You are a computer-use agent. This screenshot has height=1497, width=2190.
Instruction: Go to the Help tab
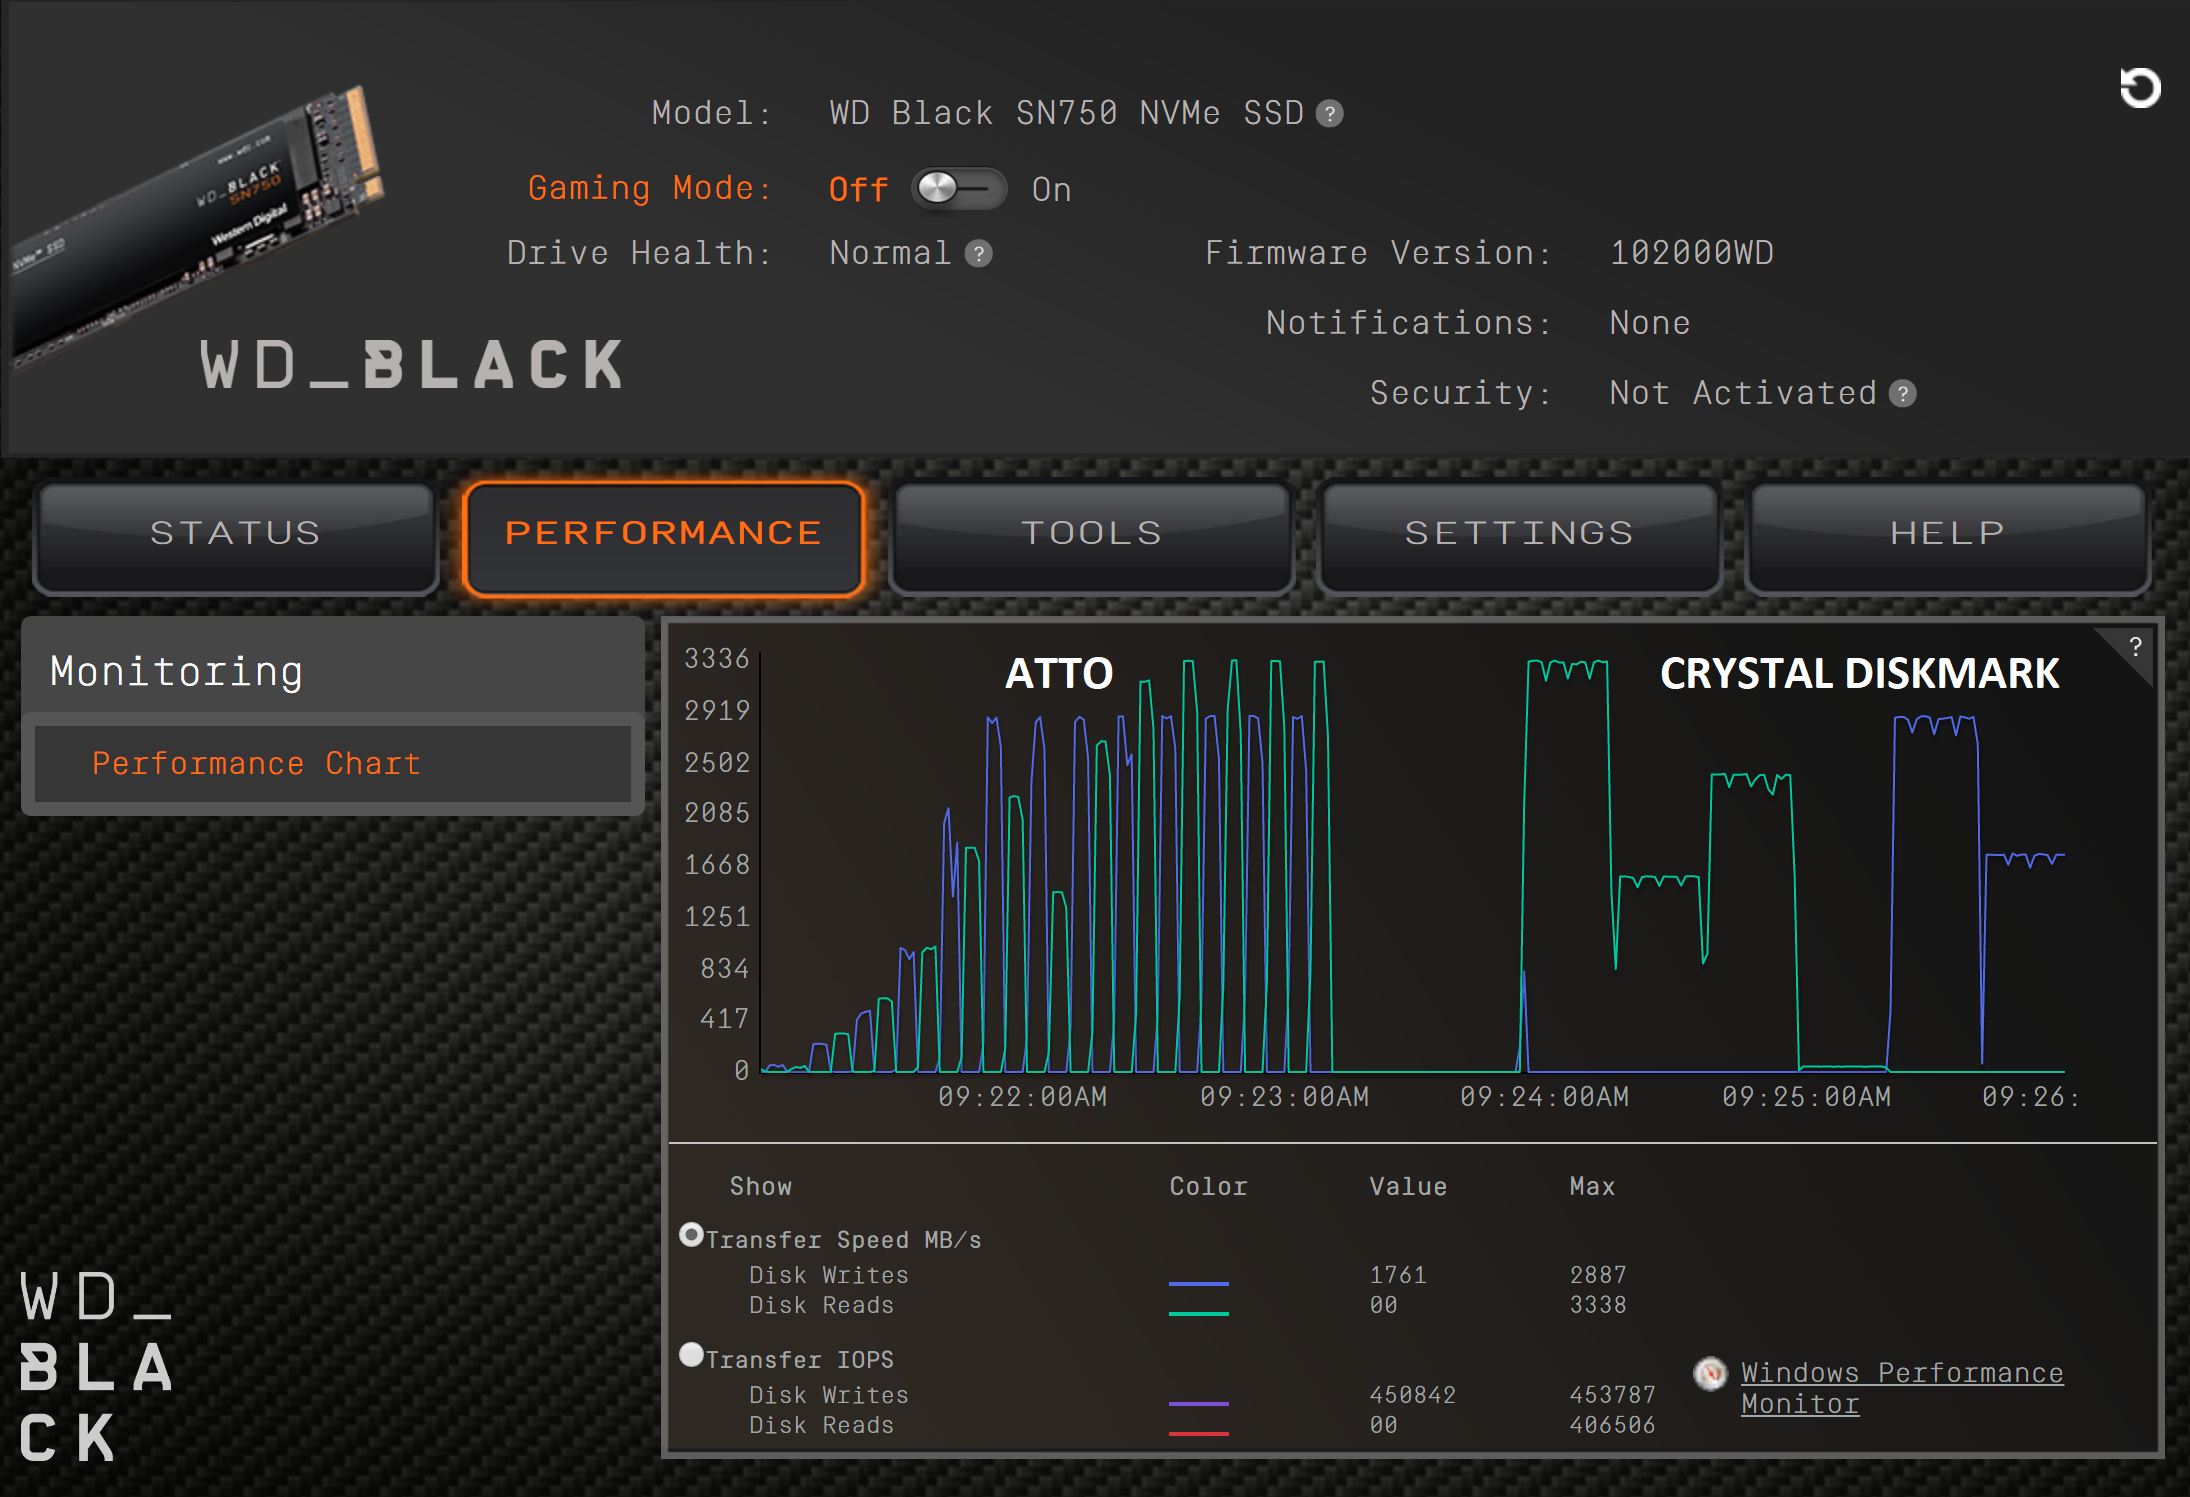1947,534
